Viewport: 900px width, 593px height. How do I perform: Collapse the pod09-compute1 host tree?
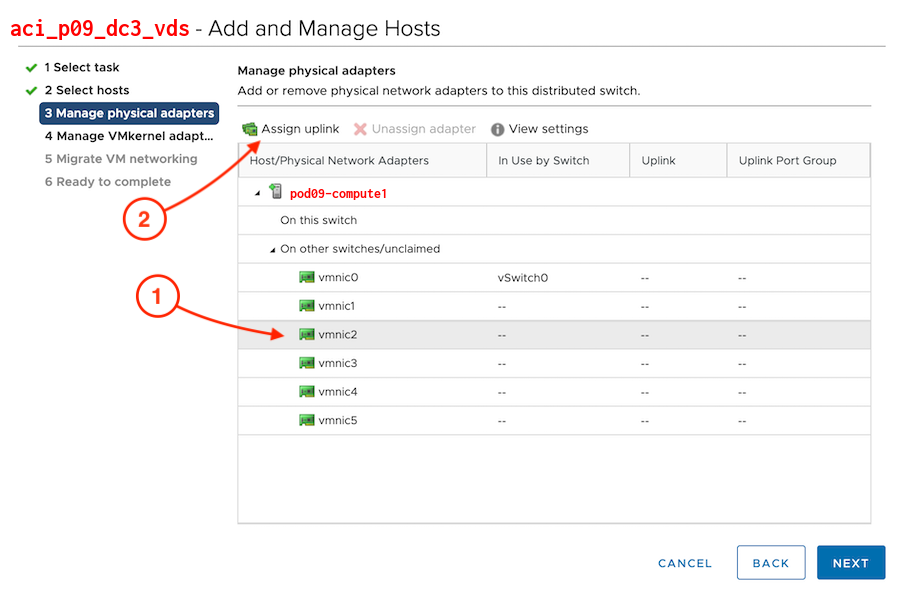[258, 193]
